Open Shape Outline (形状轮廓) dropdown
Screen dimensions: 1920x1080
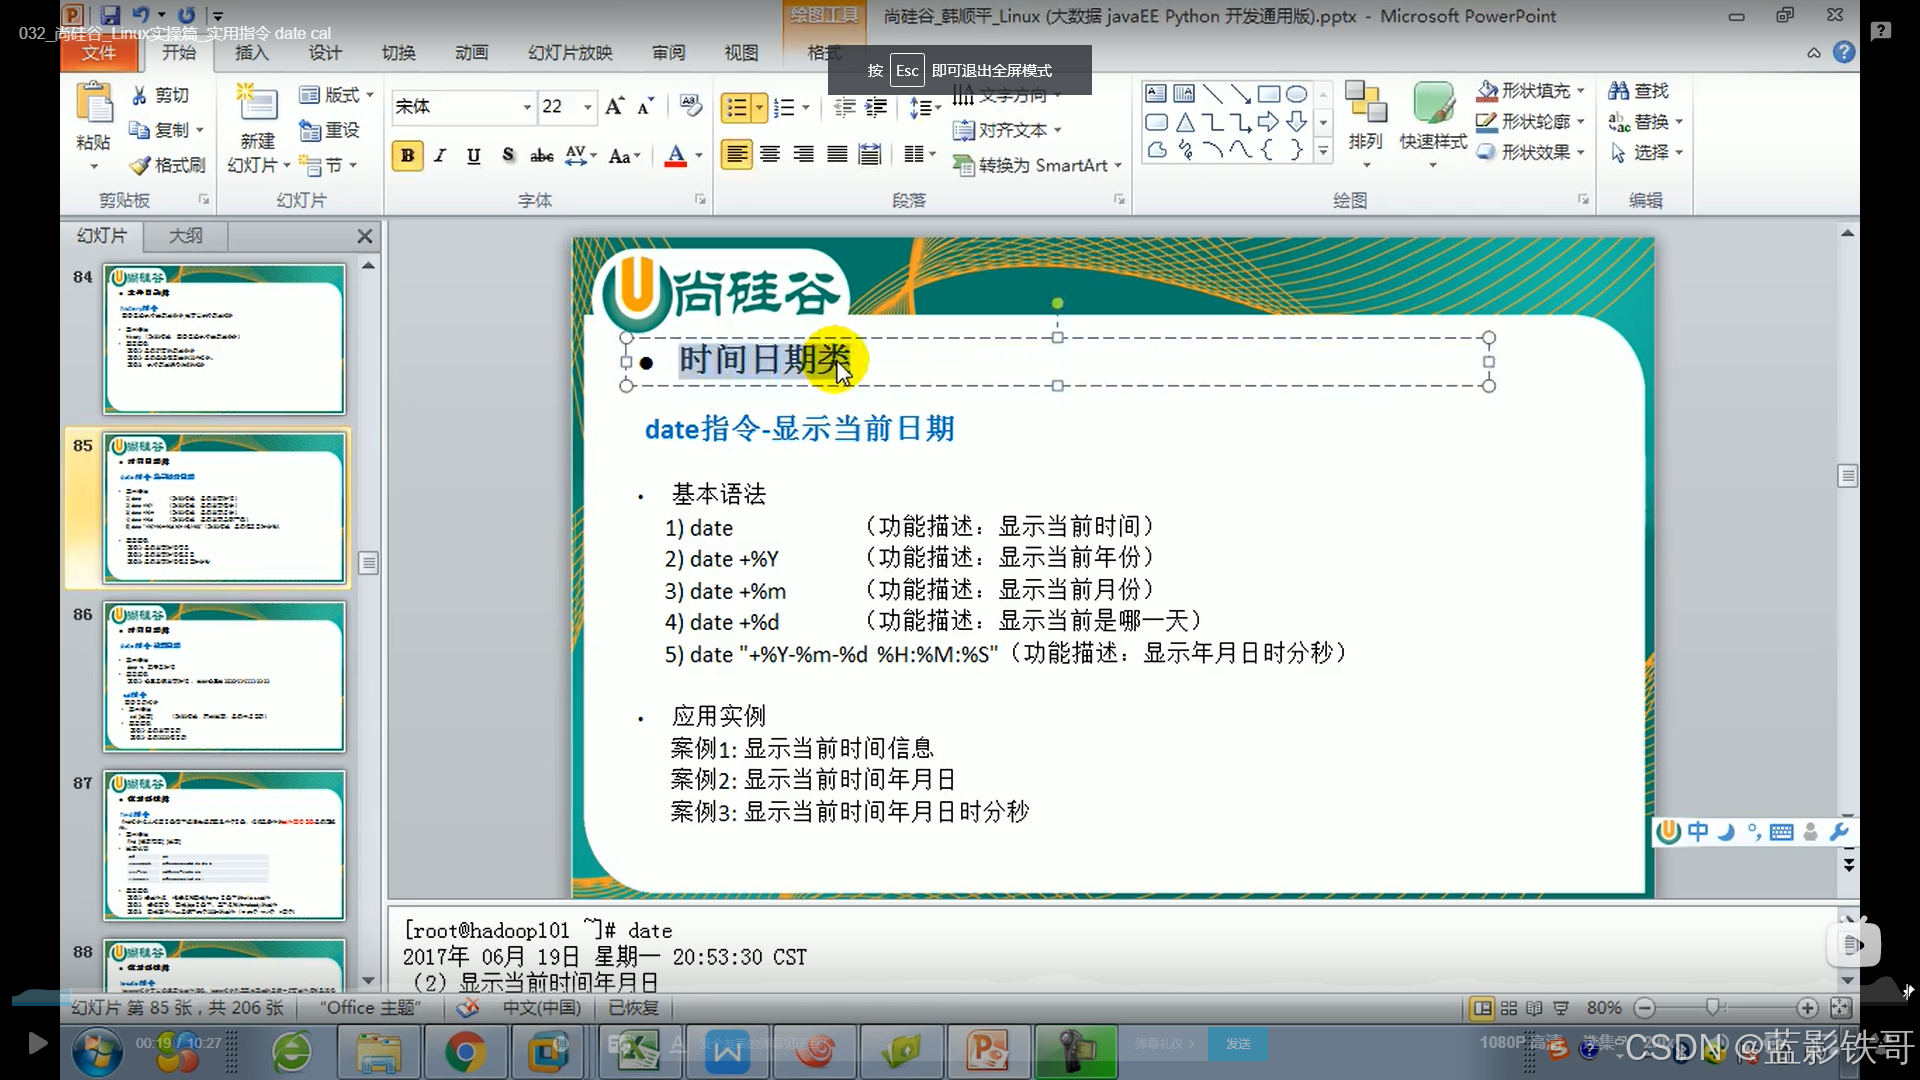(1531, 122)
